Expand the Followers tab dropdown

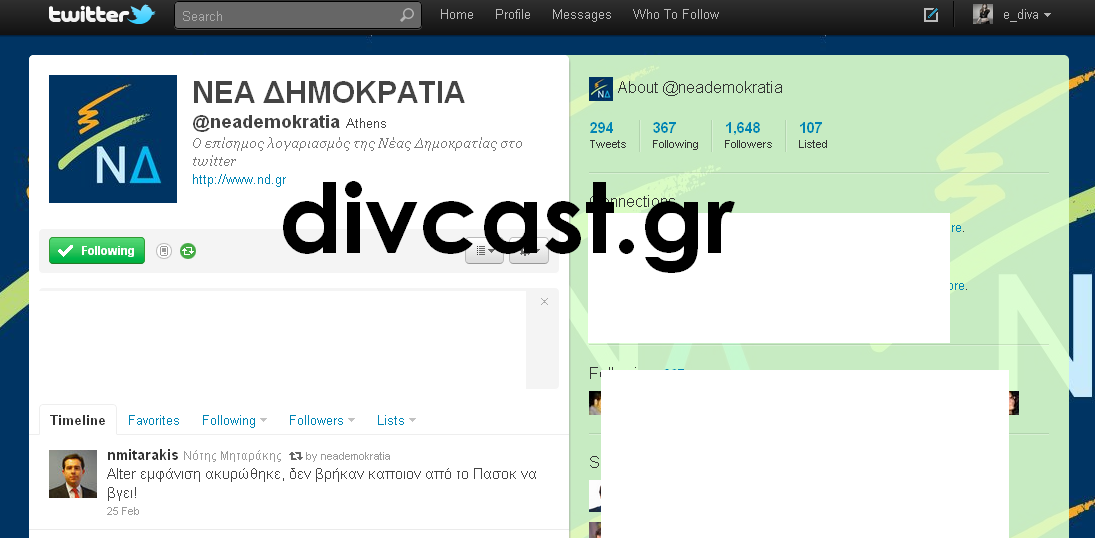[x=351, y=421]
